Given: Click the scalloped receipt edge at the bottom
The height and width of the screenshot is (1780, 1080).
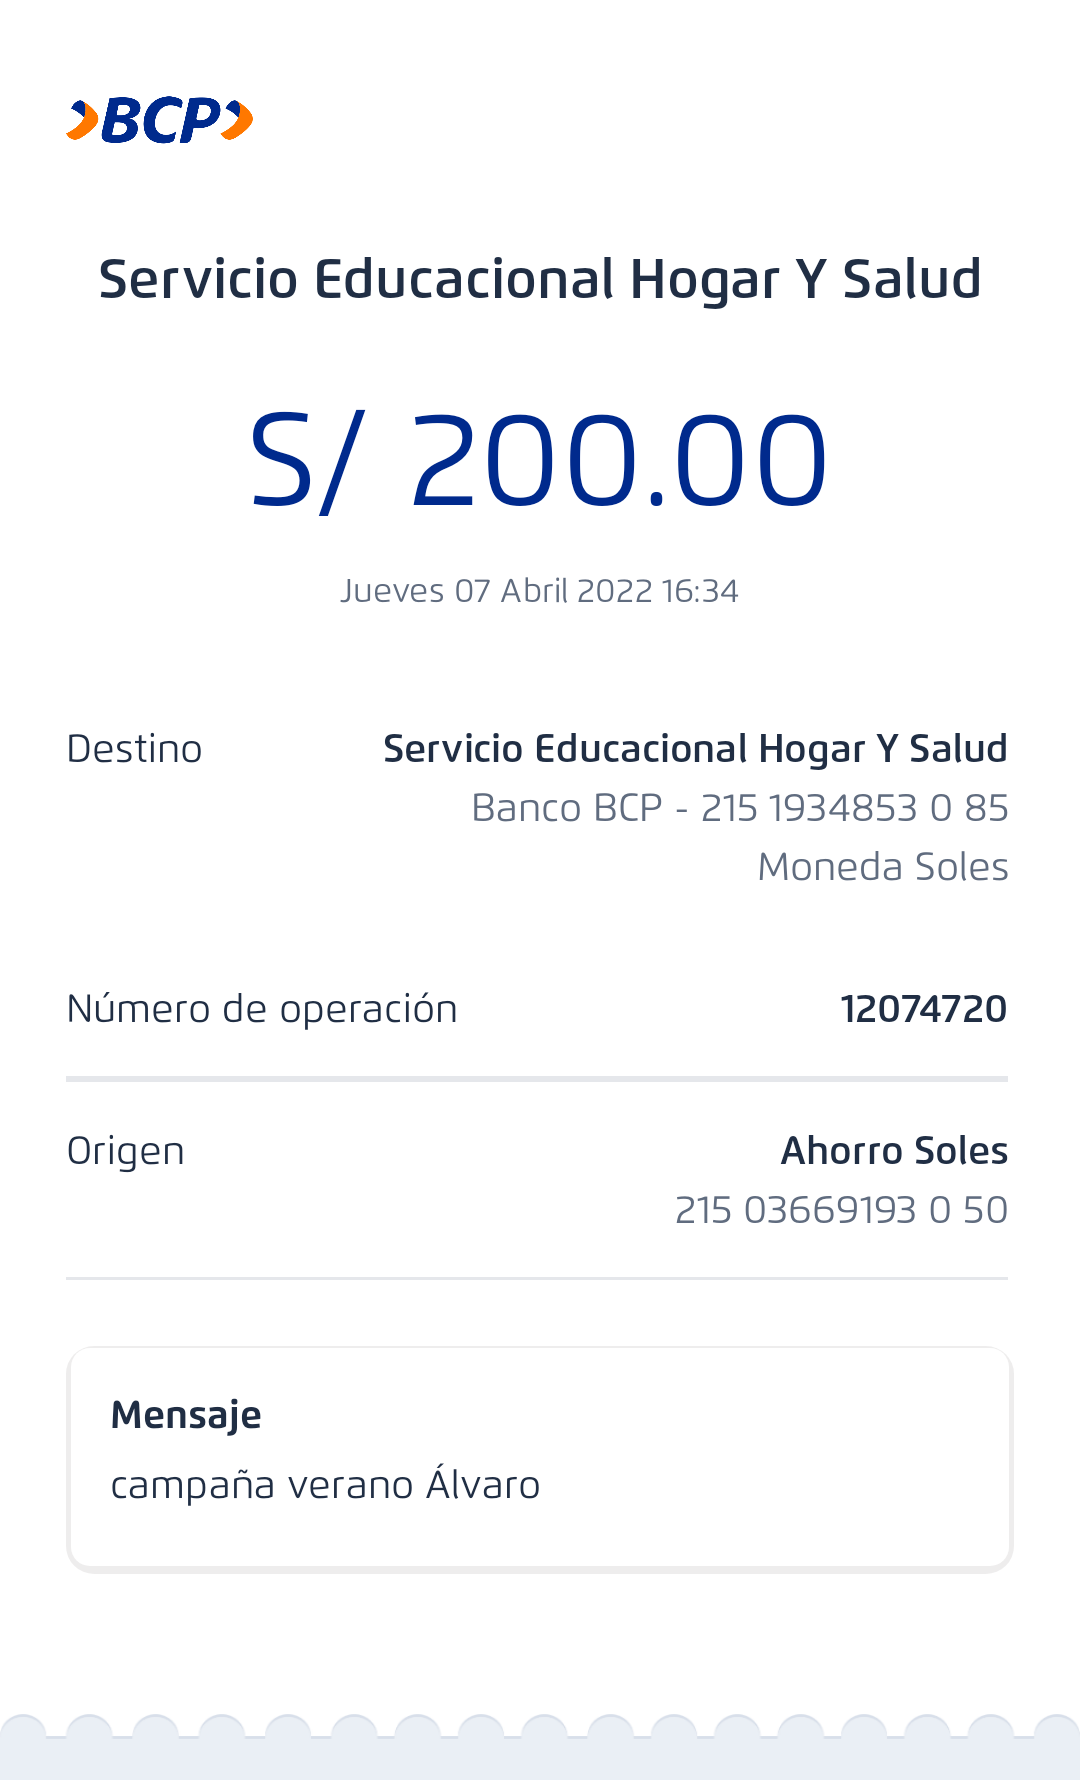Looking at the screenshot, I should point(540,1745).
